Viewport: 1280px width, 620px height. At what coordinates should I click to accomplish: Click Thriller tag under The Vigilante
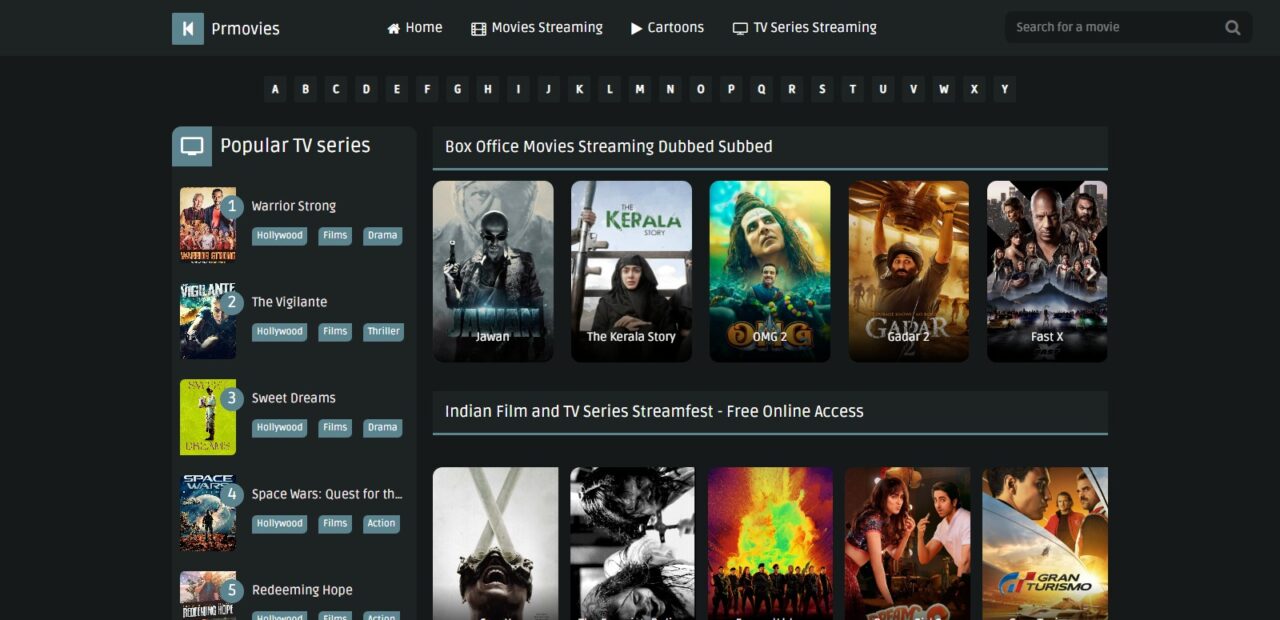pyautogui.click(x=383, y=332)
